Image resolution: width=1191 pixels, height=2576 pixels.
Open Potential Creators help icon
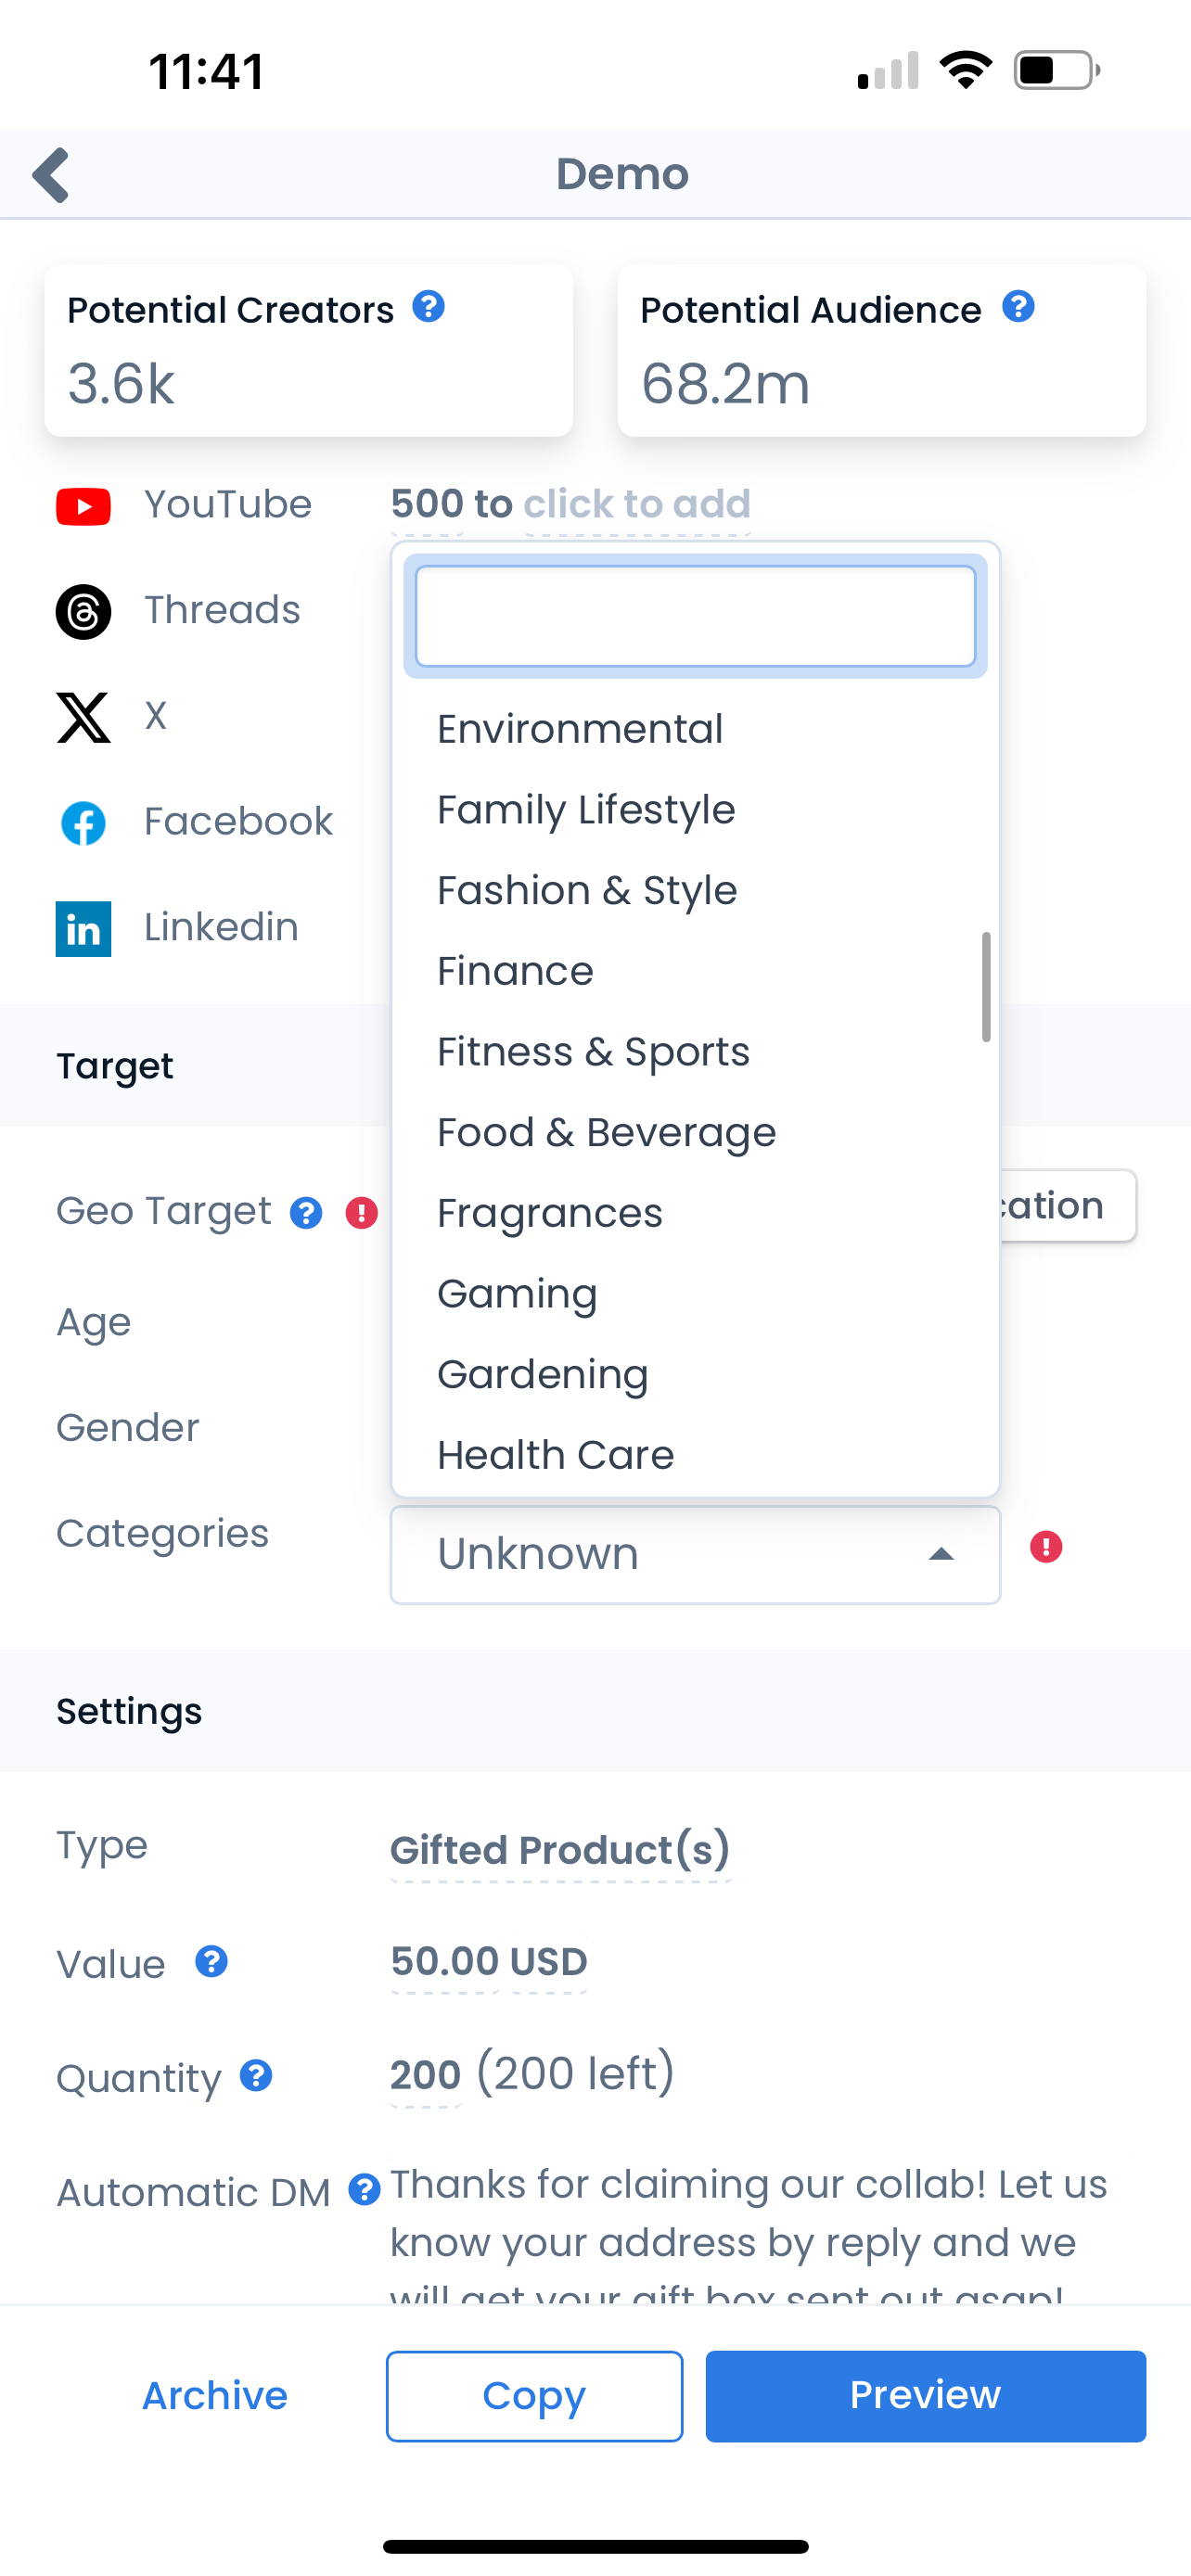[429, 307]
